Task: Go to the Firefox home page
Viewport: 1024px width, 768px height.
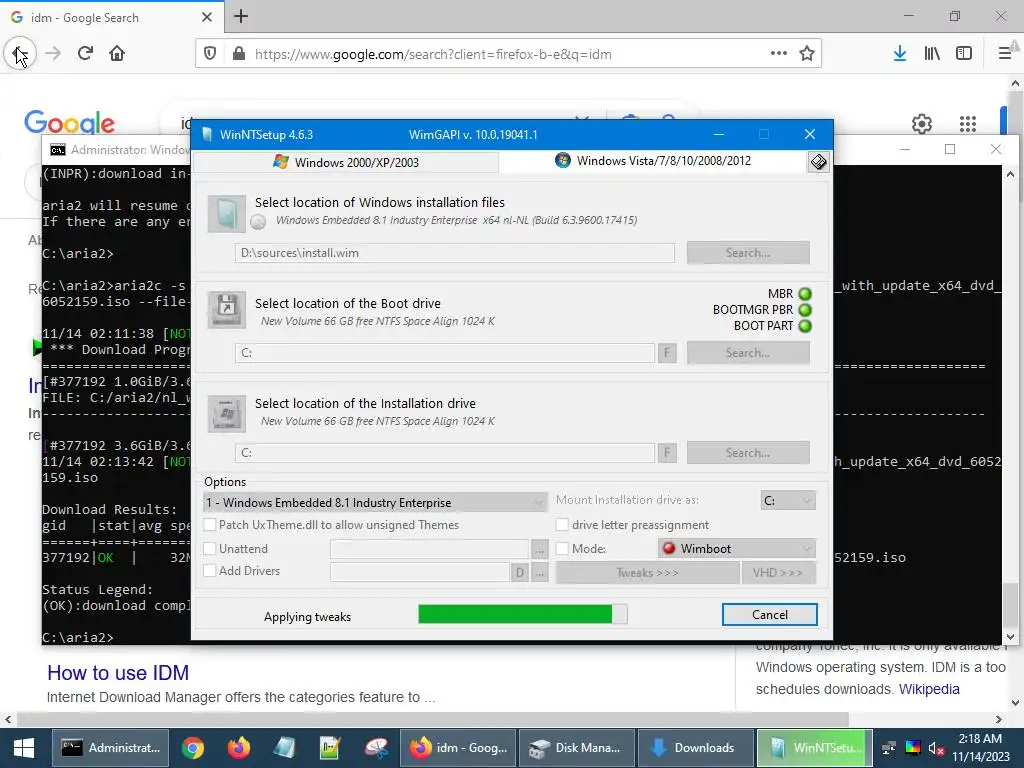Action: click(117, 54)
